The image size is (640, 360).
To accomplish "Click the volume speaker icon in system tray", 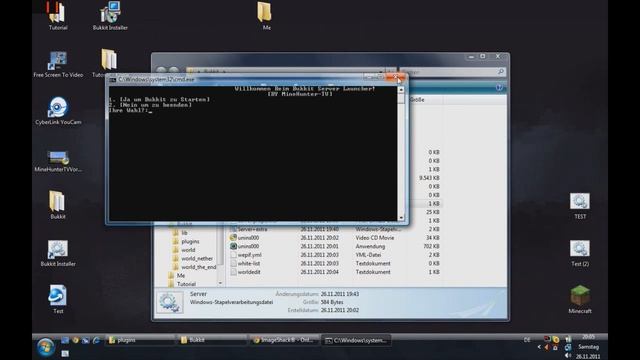I will click(x=568, y=356).
